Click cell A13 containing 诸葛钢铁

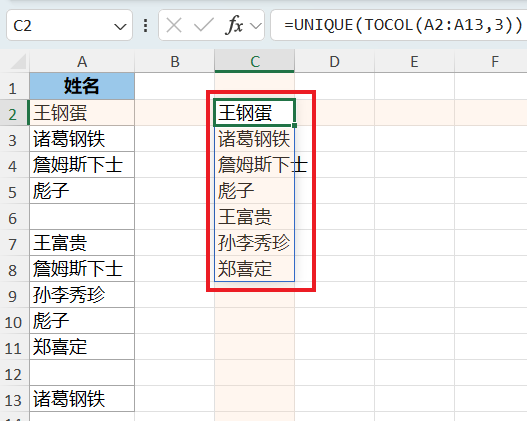(82, 399)
